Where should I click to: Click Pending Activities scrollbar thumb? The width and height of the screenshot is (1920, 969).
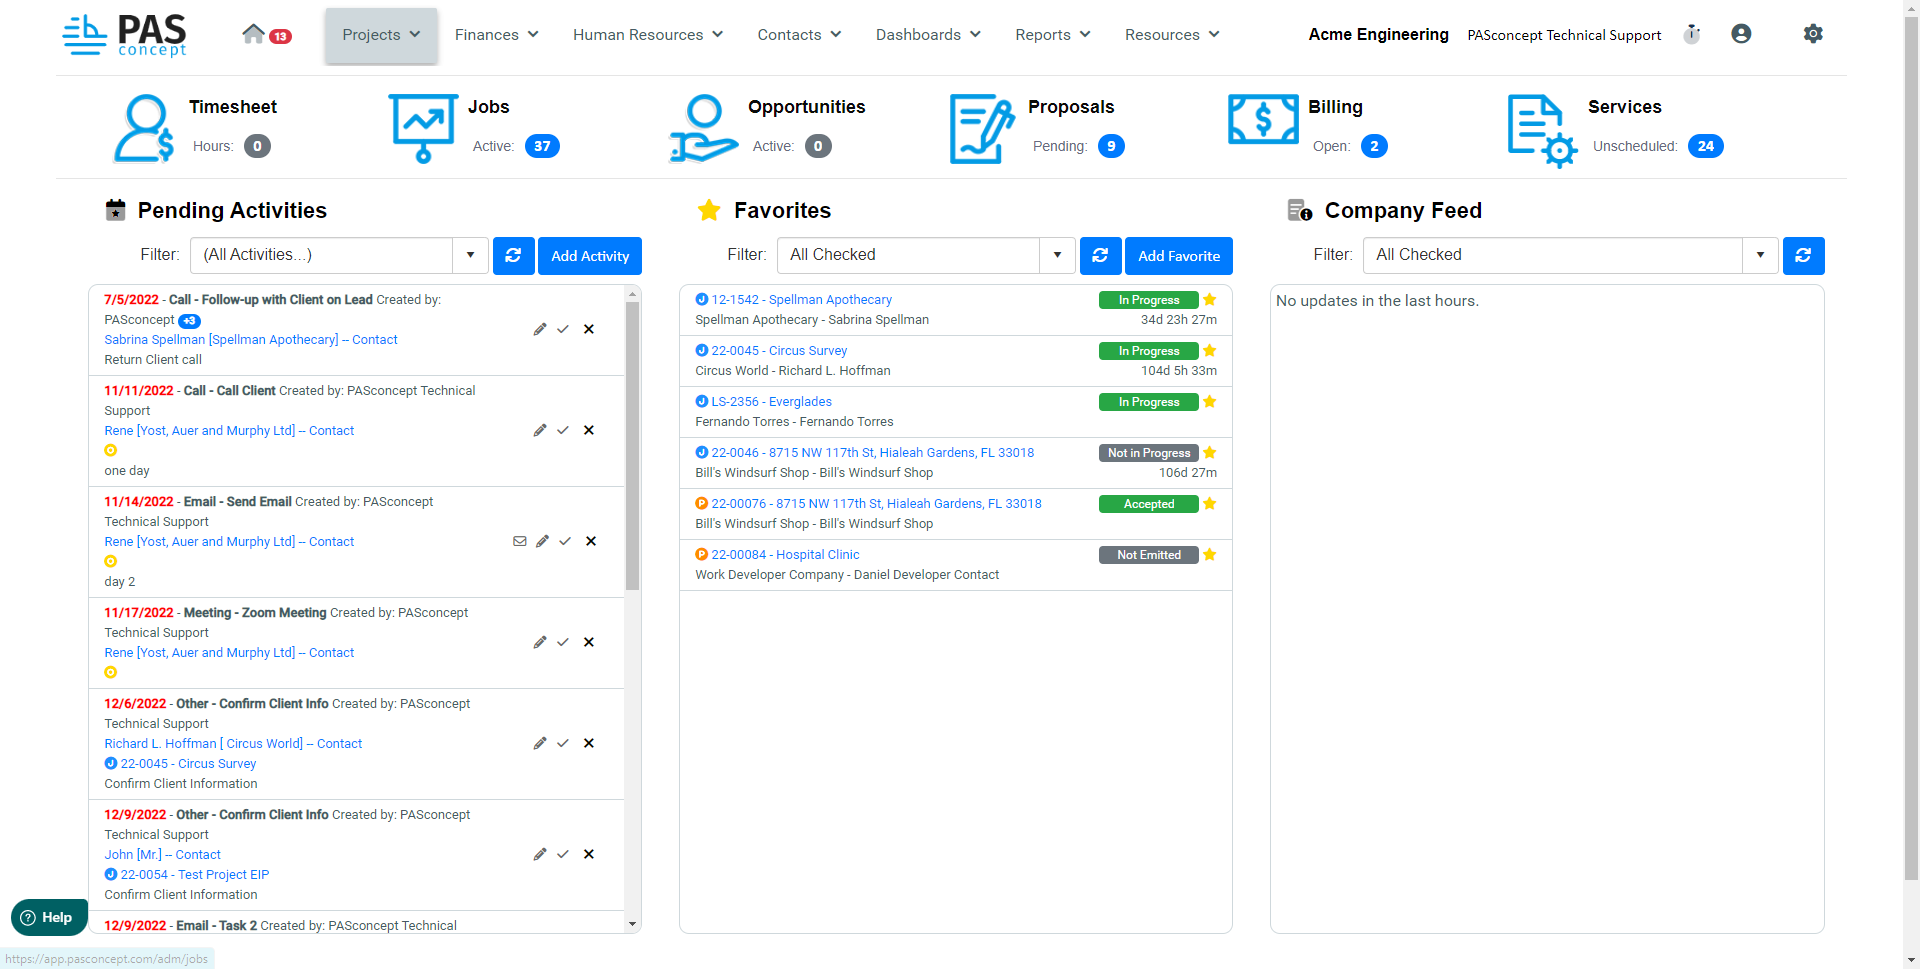point(632,445)
